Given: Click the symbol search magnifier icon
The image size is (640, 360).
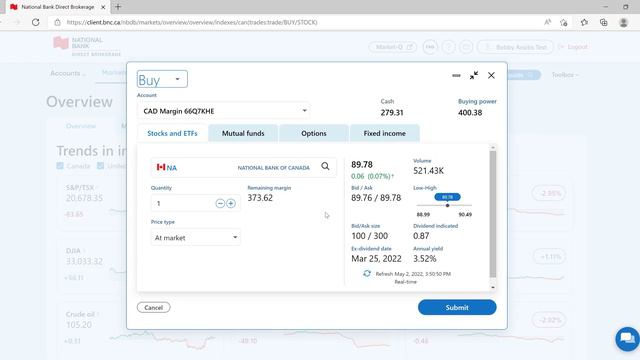Looking at the screenshot, I should pyautogui.click(x=325, y=166).
